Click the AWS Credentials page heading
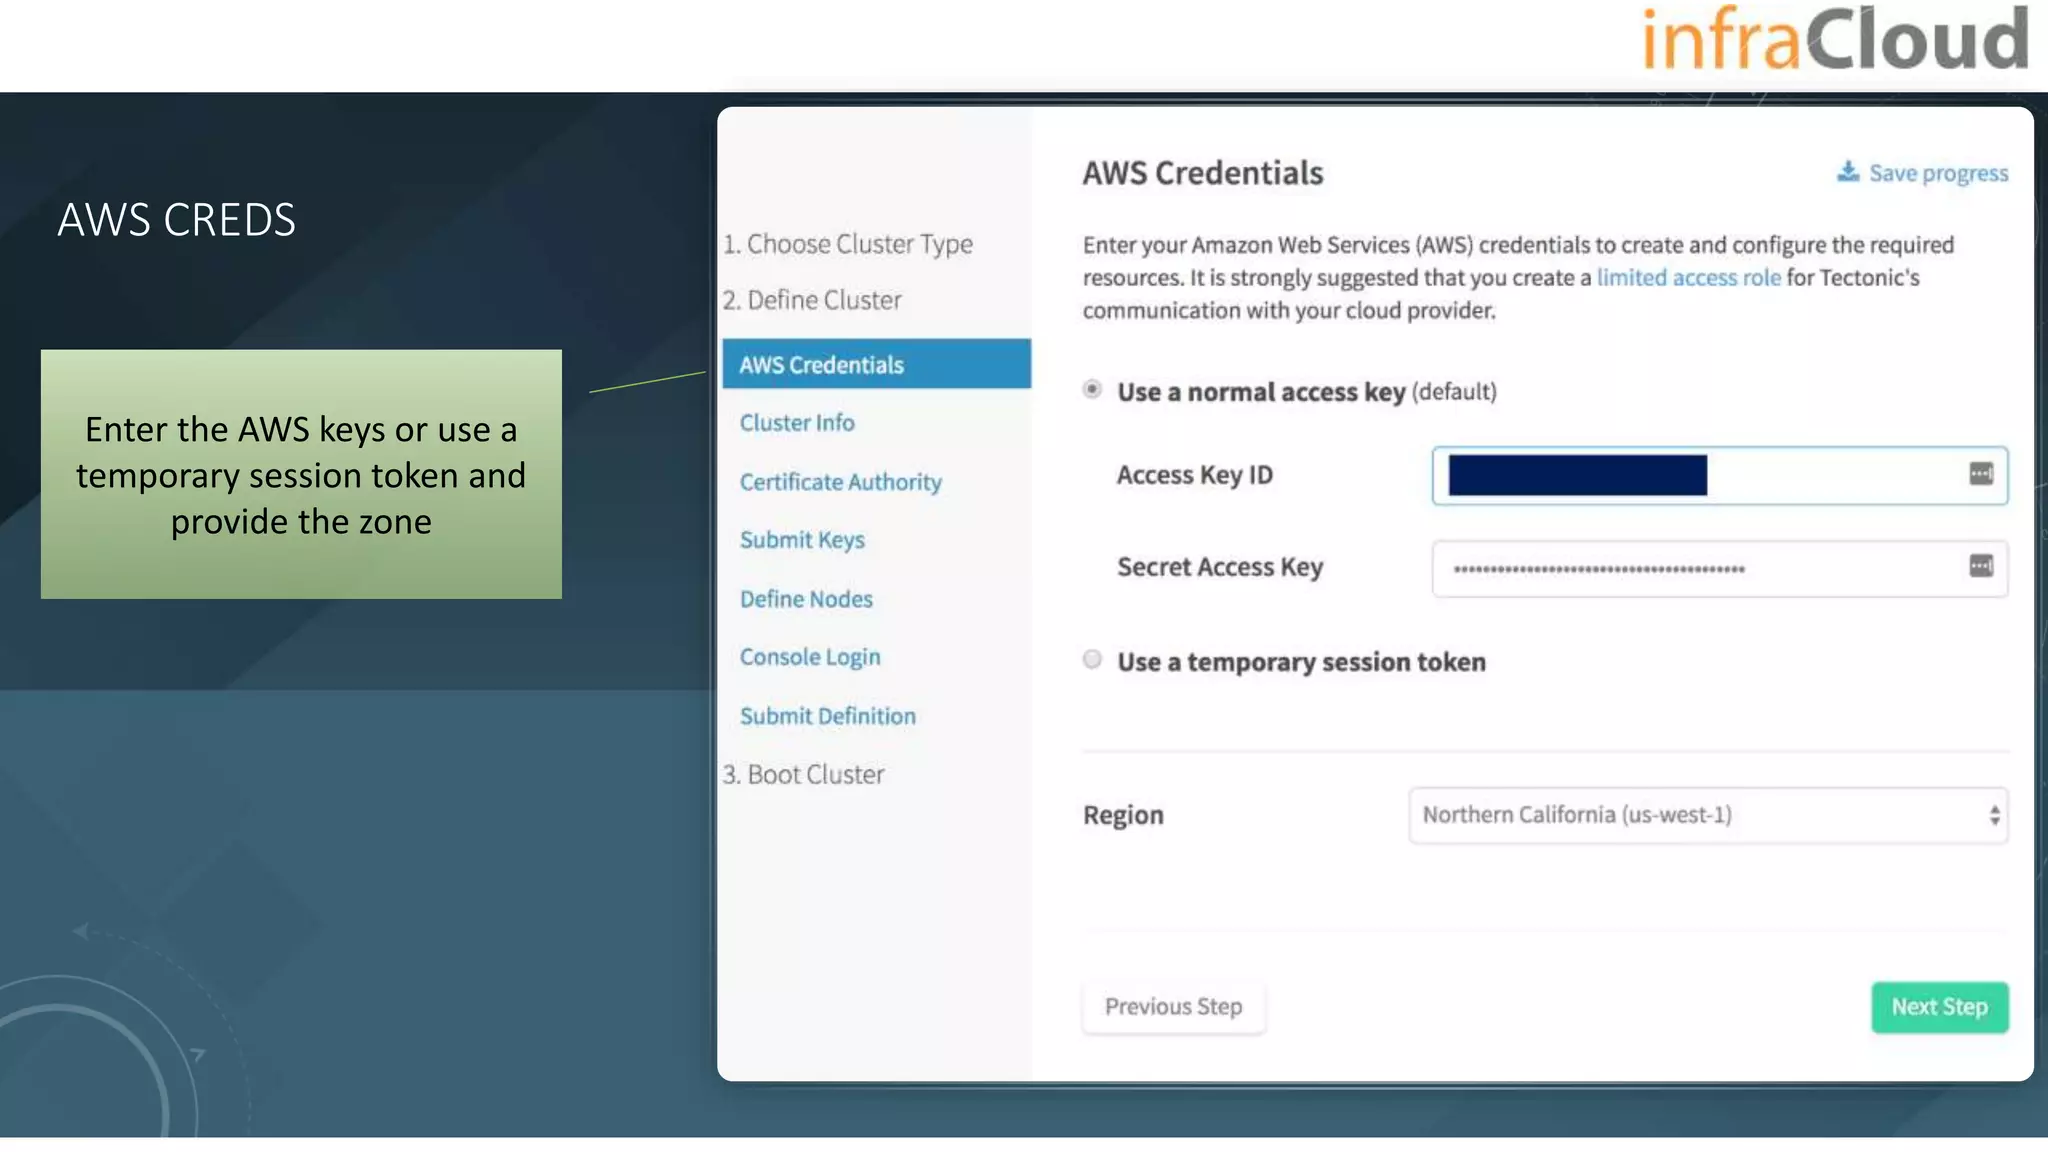 pos(1203,173)
